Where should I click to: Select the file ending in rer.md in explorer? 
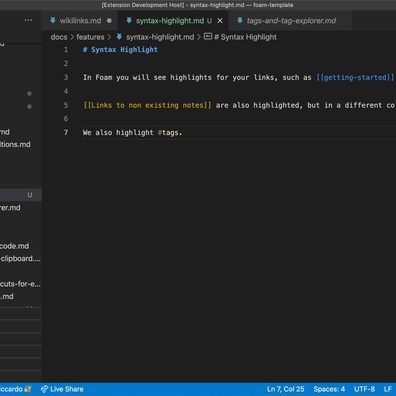click(x=21, y=208)
